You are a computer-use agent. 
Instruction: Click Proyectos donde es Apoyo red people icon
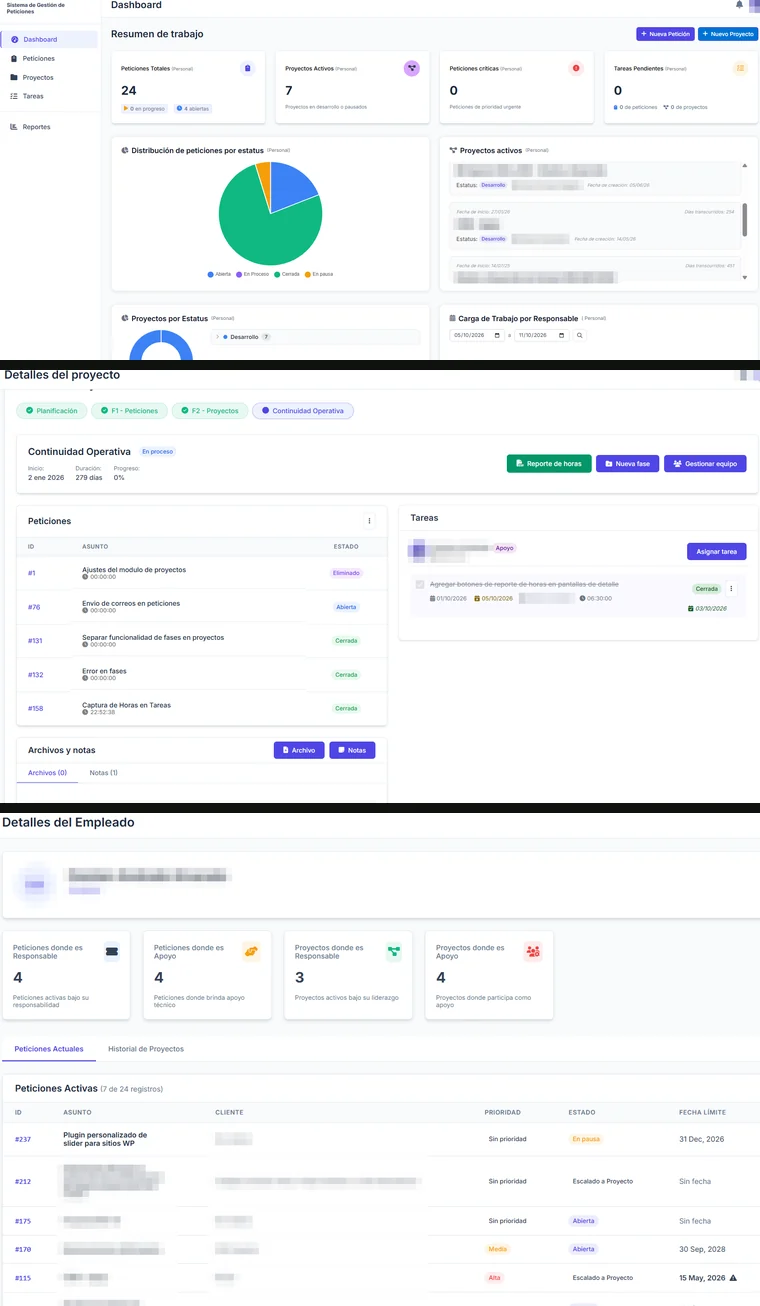coord(533,953)
